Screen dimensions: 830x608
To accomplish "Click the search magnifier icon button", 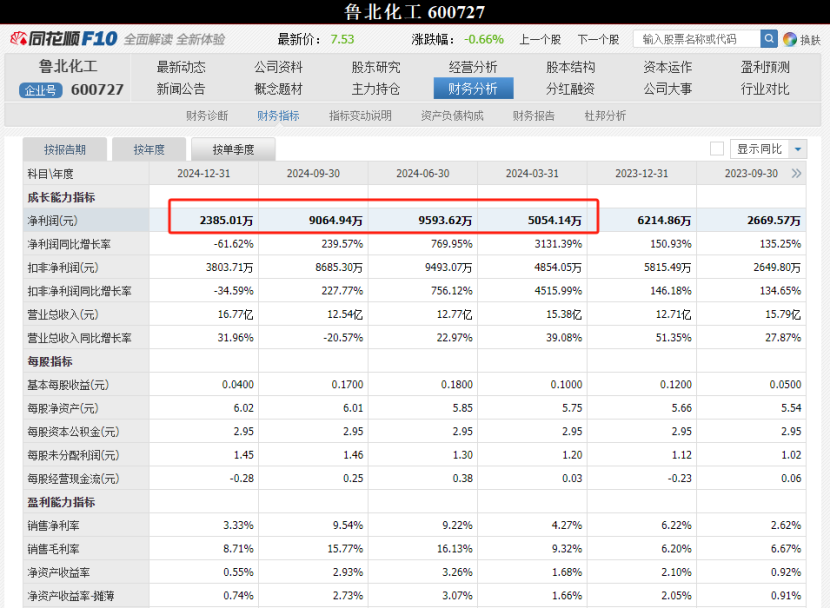I will 769,39.
